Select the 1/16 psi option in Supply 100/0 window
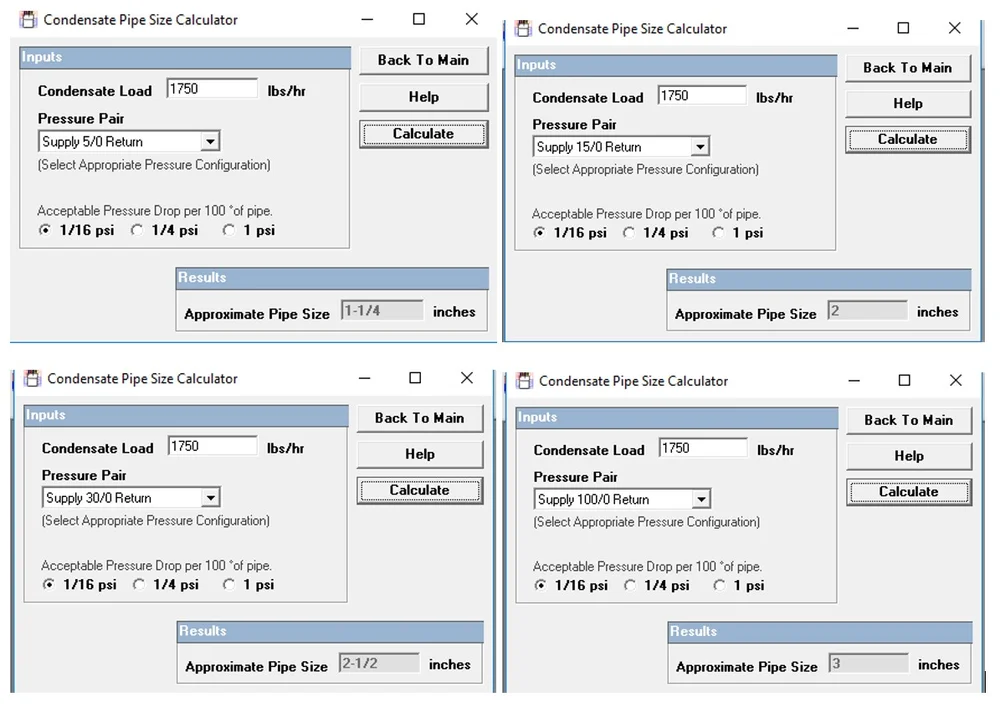Screen dimensions: 1000x707 541,586
